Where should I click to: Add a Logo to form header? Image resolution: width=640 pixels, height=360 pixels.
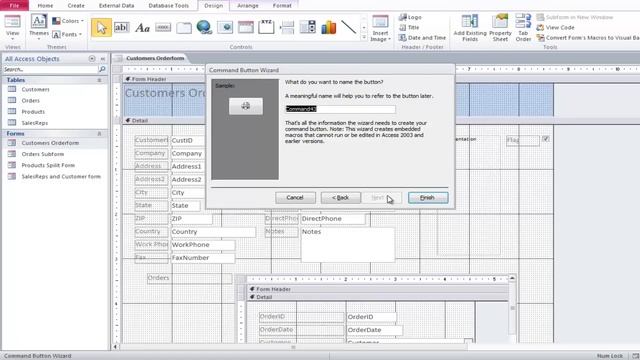click(411, 17)
